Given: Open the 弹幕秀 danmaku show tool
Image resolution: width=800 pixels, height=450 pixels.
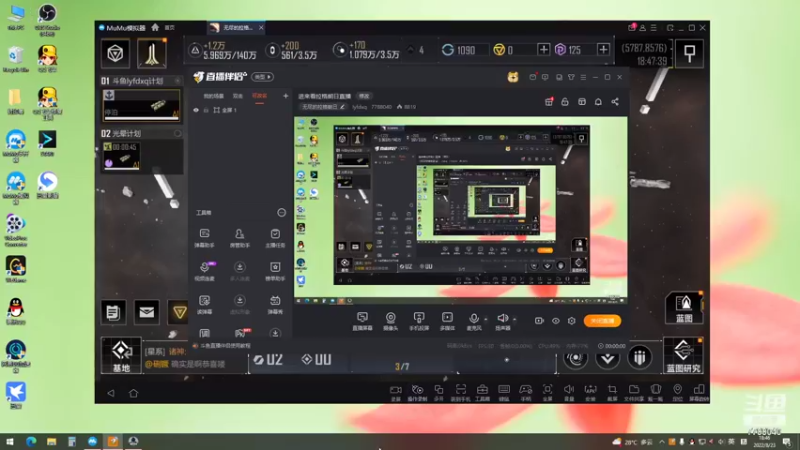Looking at the screenshot, I should (275, 305).
